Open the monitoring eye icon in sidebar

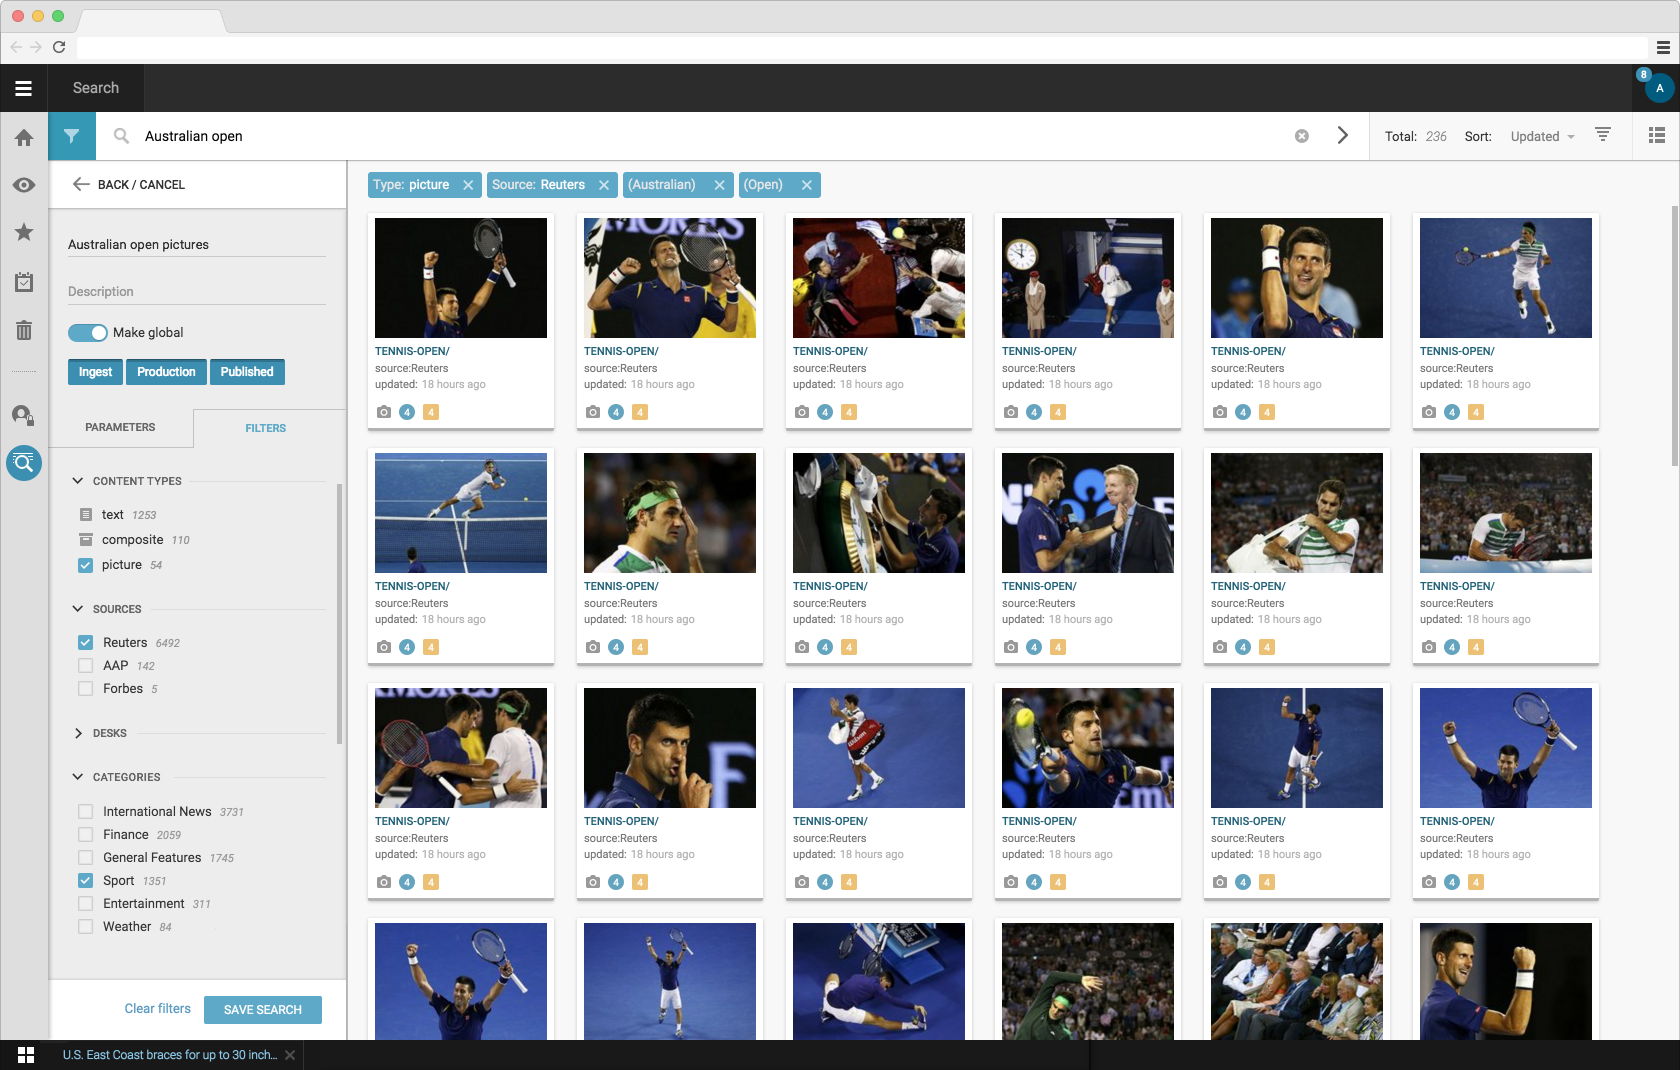coord(24,185)
